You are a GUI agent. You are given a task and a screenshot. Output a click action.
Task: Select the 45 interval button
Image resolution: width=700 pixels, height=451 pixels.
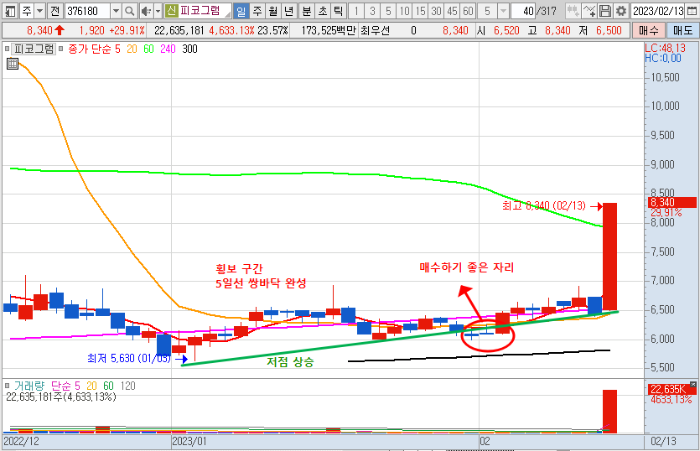tap(452, 11)
